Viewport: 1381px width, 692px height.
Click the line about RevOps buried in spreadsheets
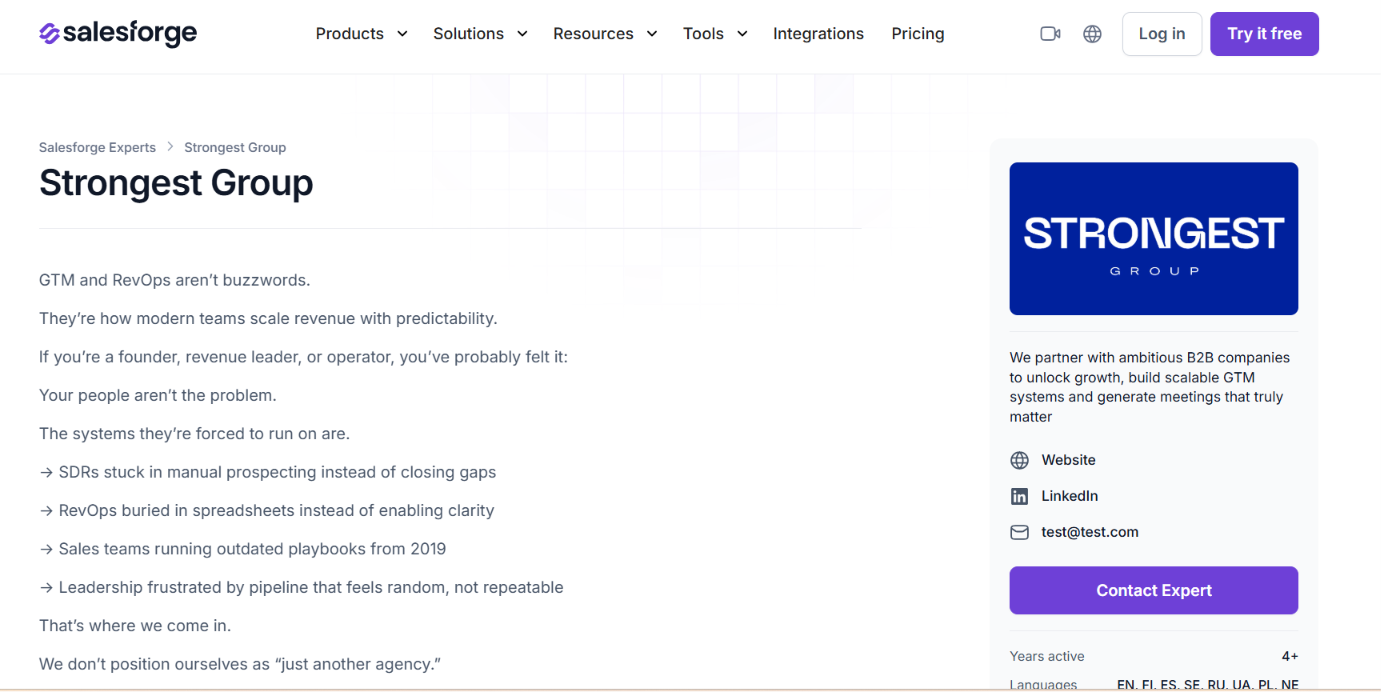[267, 510]
